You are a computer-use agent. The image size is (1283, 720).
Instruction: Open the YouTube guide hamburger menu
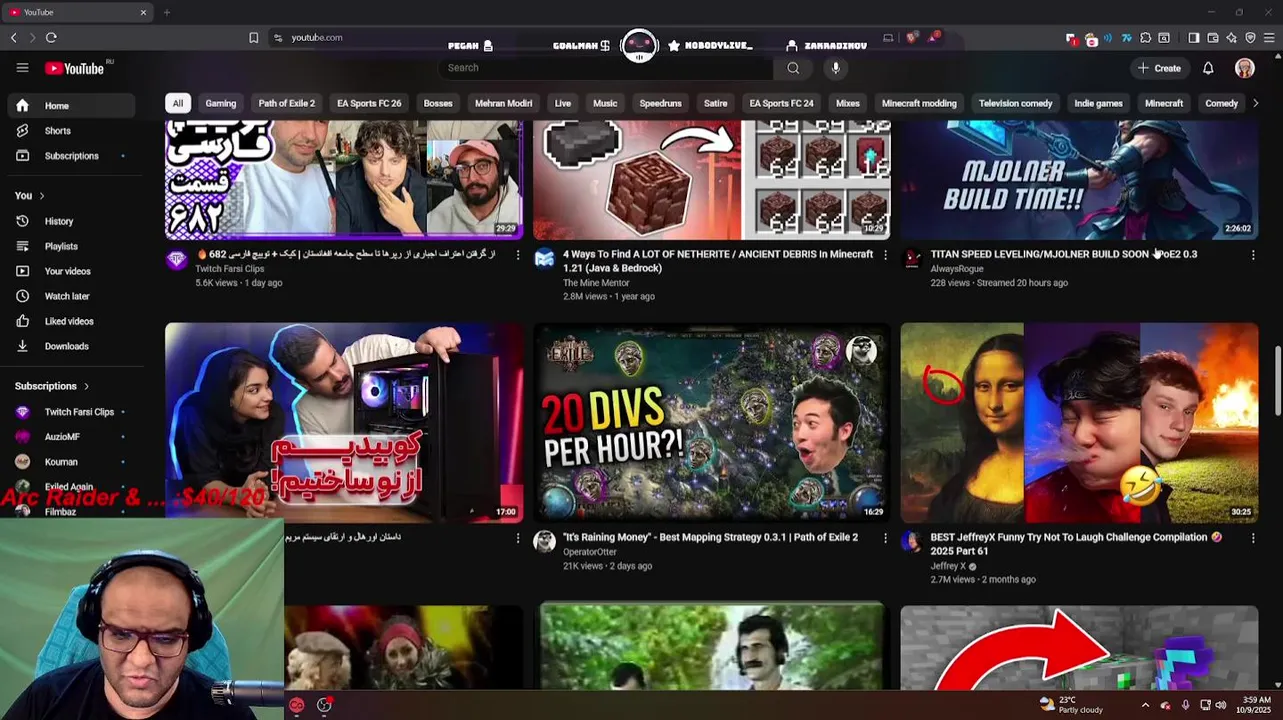(x=22, y=68)
